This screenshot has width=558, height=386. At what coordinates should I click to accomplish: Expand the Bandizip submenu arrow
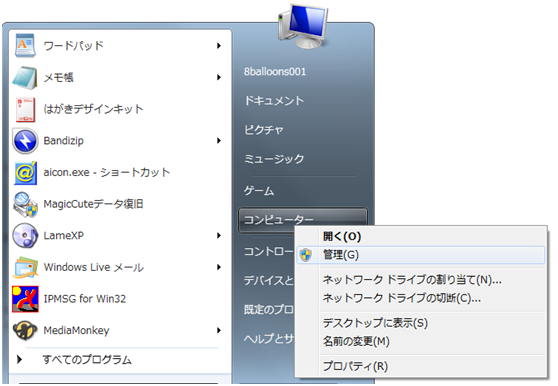coord(219,141)
